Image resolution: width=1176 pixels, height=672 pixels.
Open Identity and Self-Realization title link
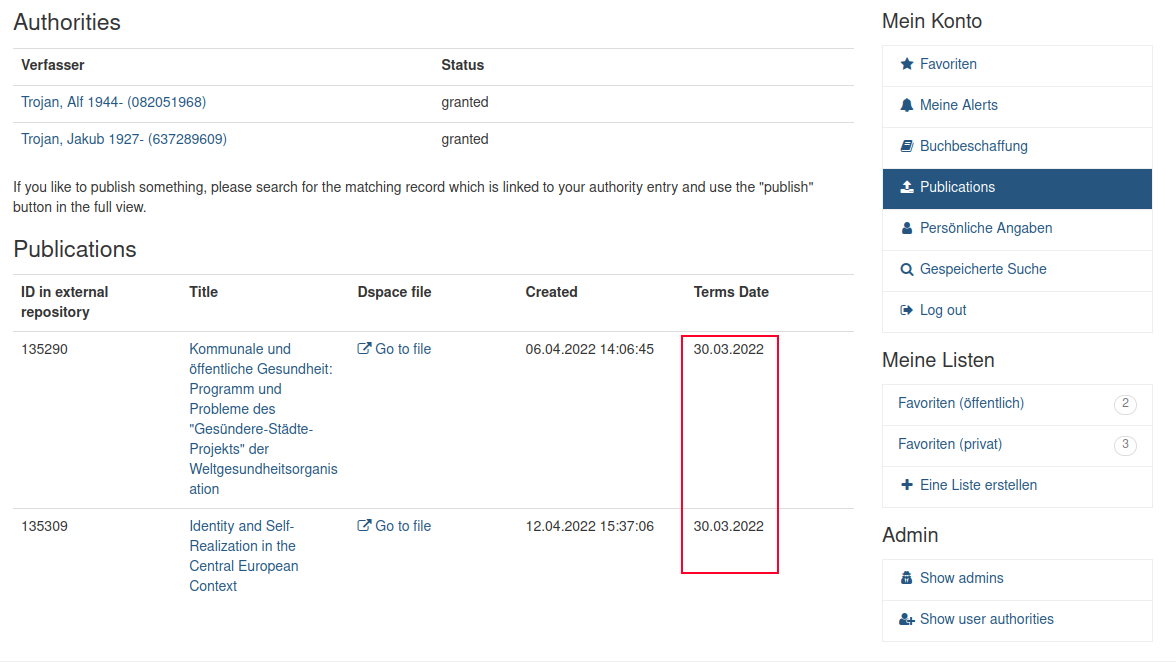(x=244, y=556)
